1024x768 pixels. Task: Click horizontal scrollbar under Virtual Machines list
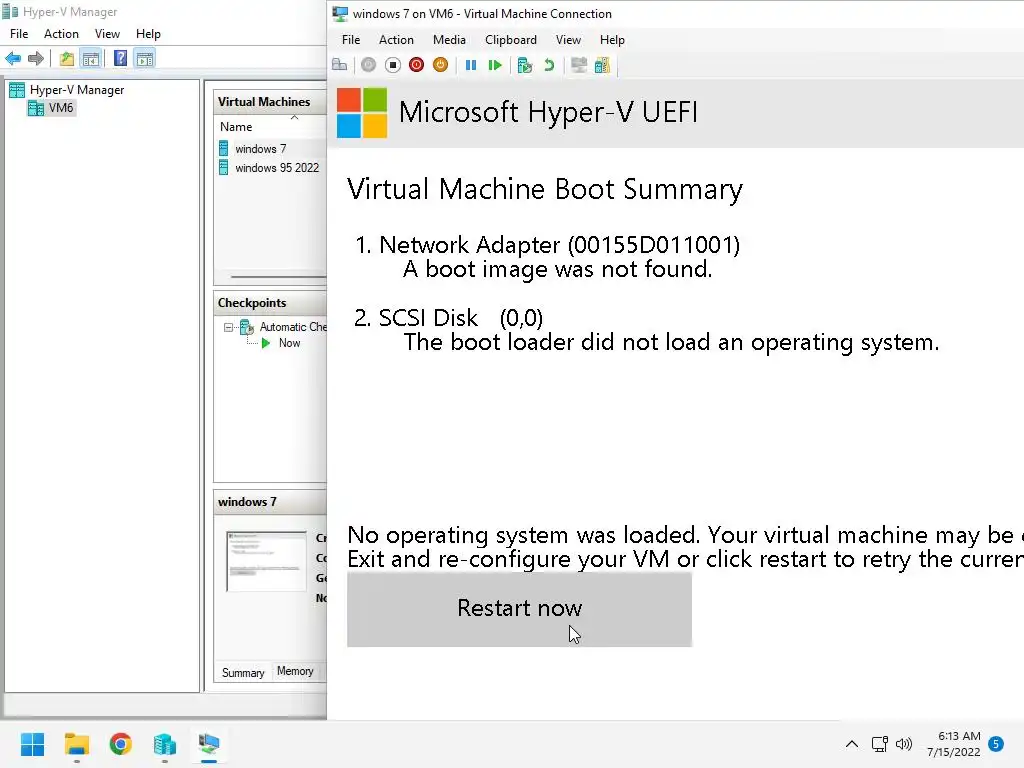pyautogui.click(x=278, y=277)
